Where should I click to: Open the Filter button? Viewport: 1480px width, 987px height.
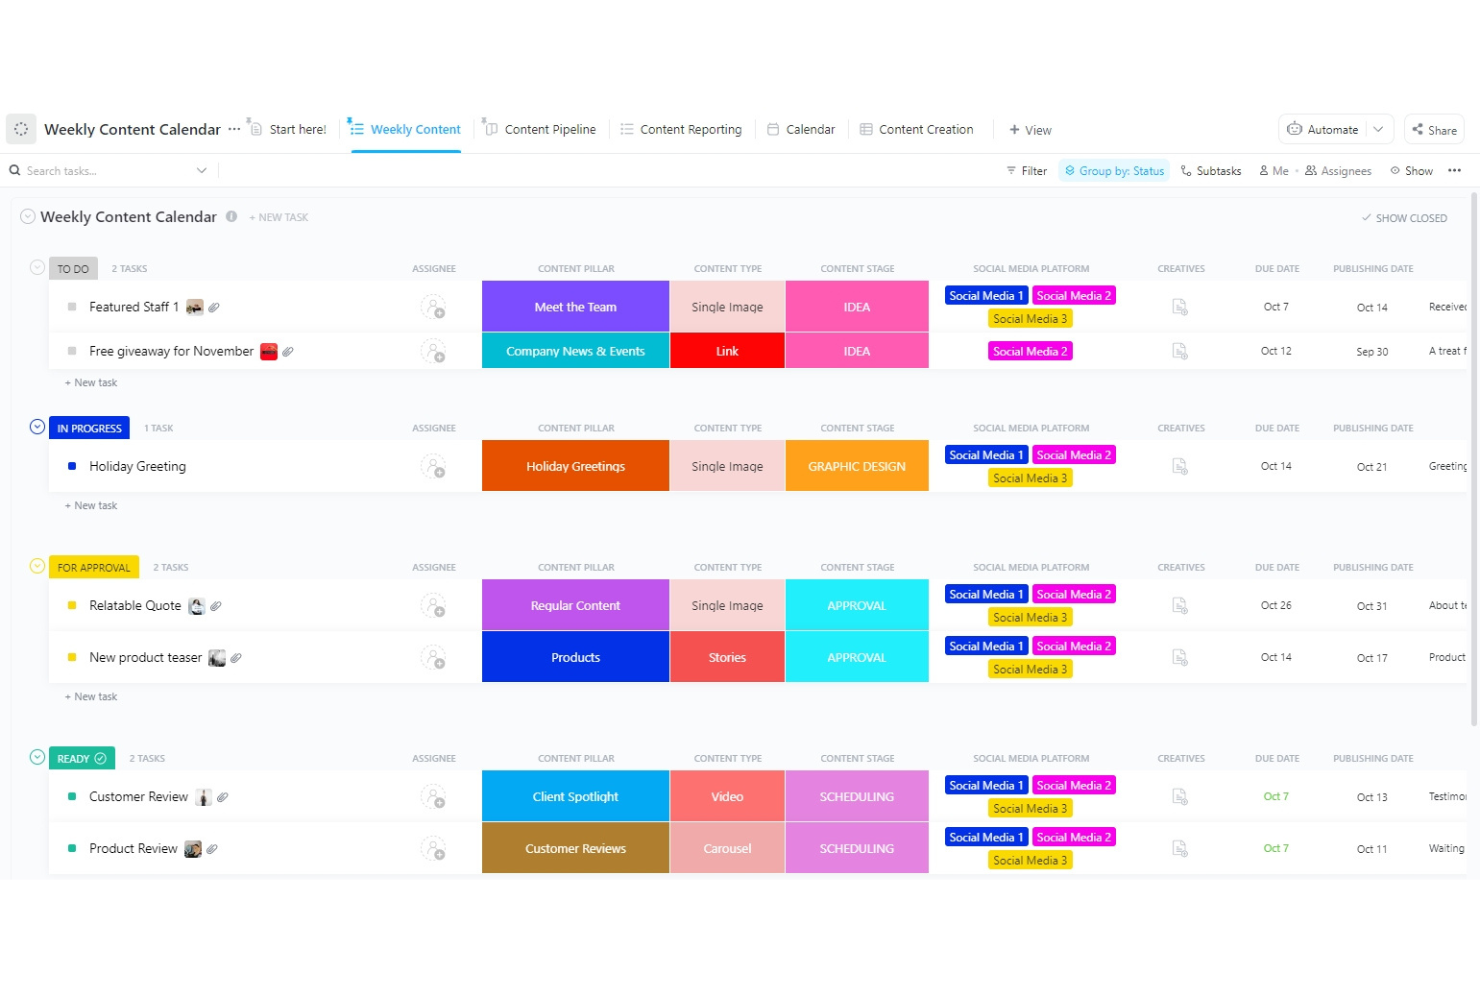[1027, 171]
